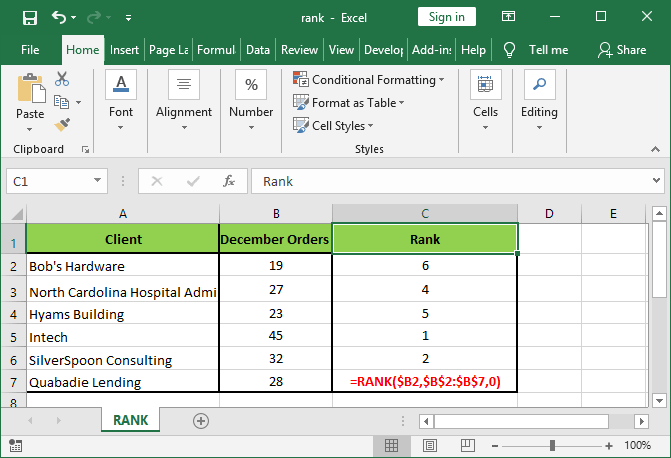Select the December Orders header cell
Image resolution: width=671 pixels, height=458 pixels.
pos(276,239)
